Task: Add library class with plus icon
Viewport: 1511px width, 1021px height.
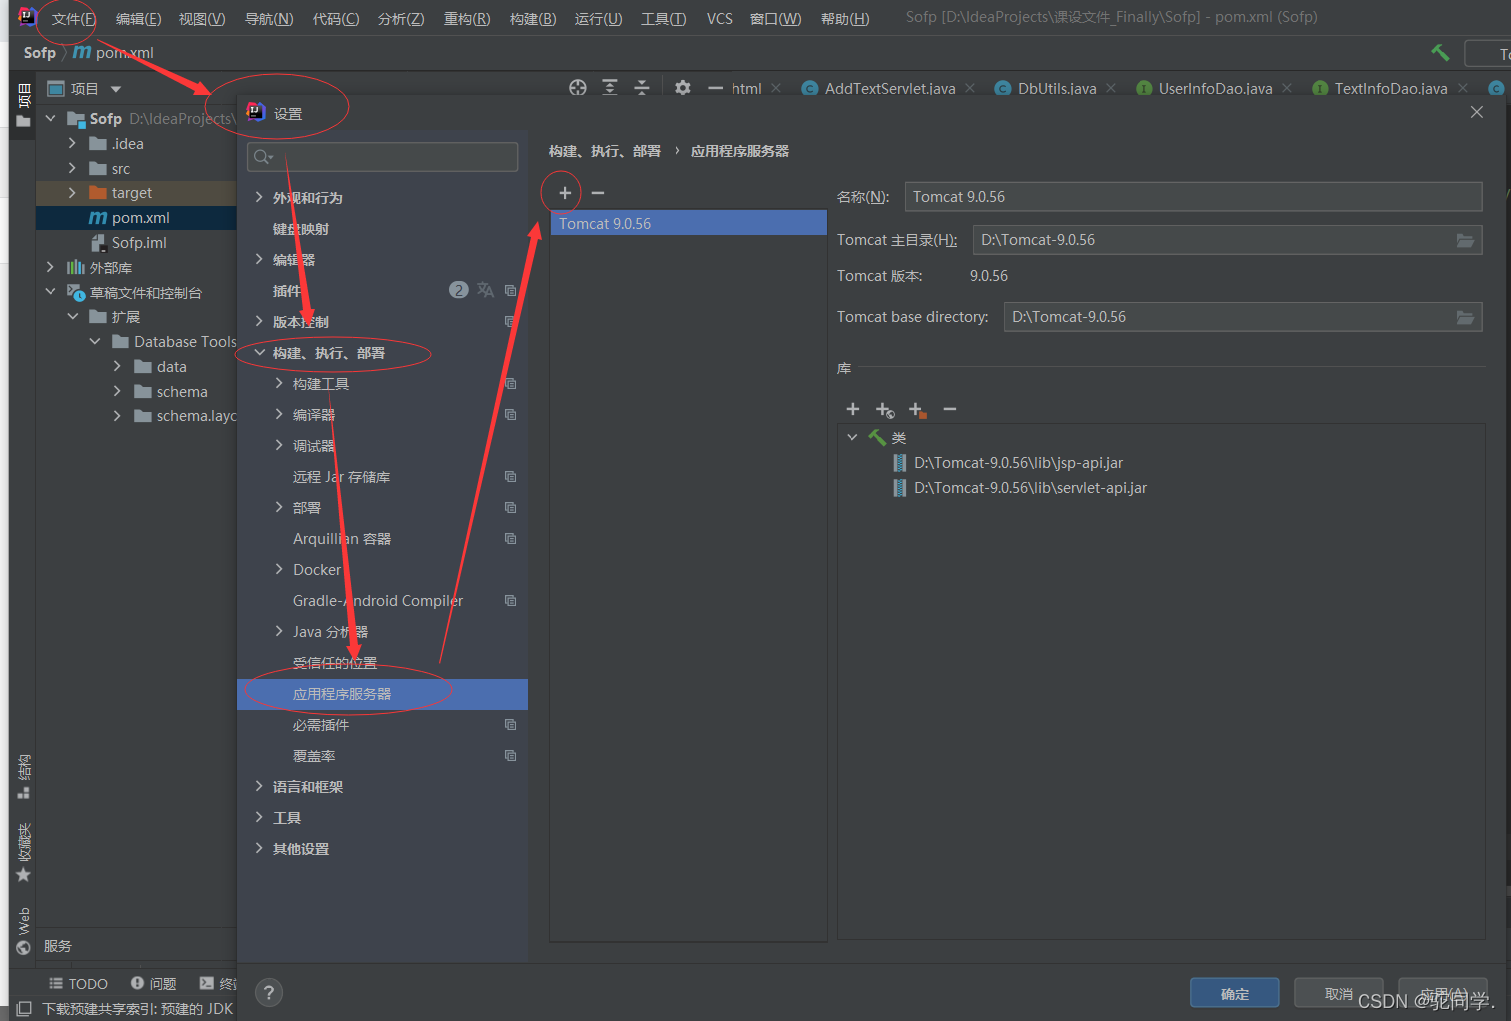Action: 853,409
